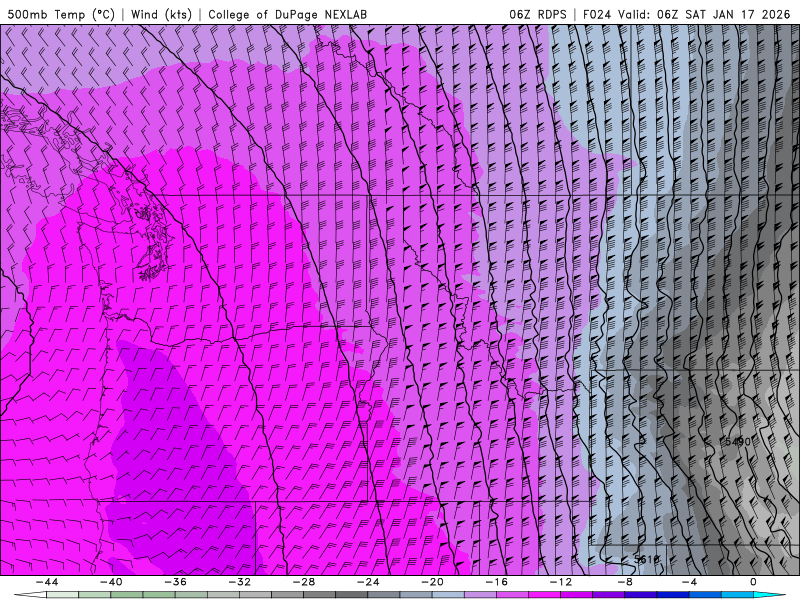Pick the dark blue swatch in the colorbar
The height and width of the screenshot is (600, 800).
673,595
